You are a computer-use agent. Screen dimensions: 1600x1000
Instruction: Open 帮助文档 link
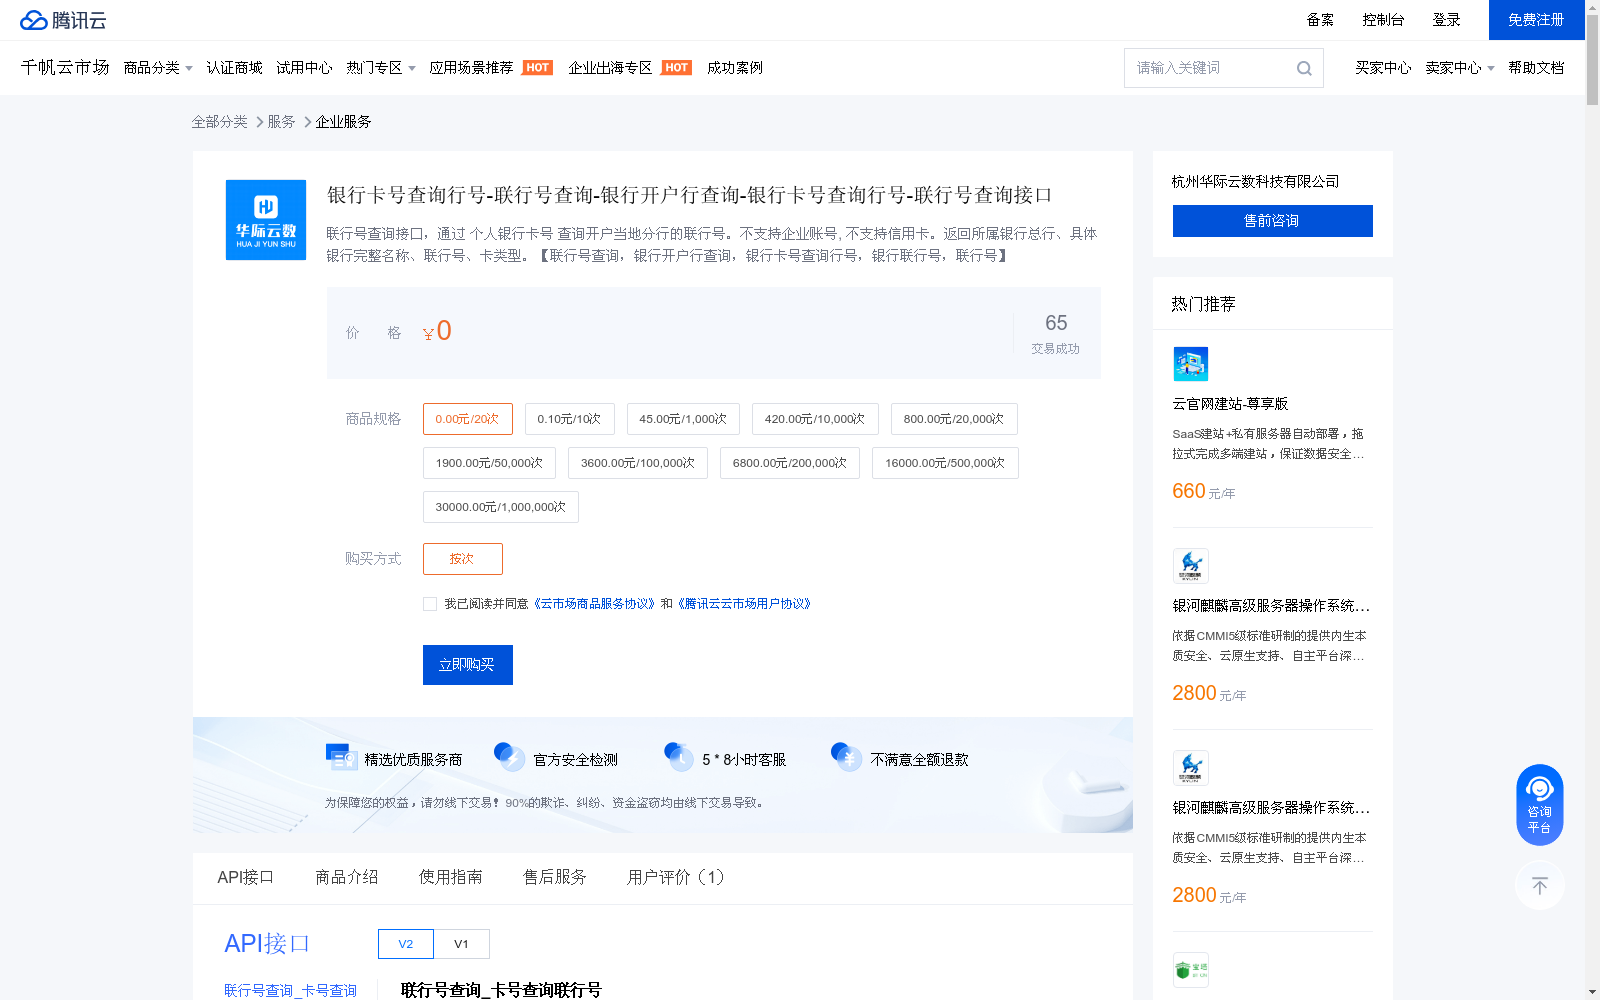point(1536,68)
